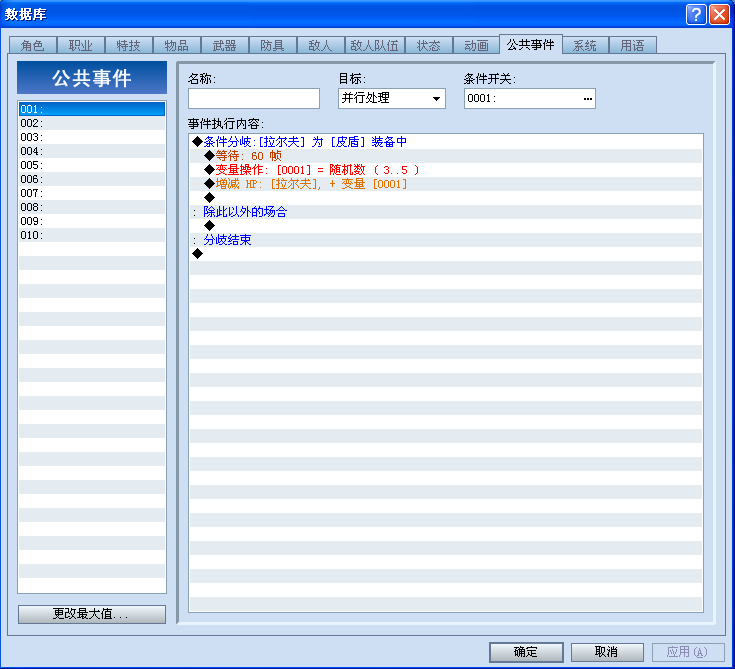Click the 取消 button
Screen dimensions: 735x669
pos(607,652)
